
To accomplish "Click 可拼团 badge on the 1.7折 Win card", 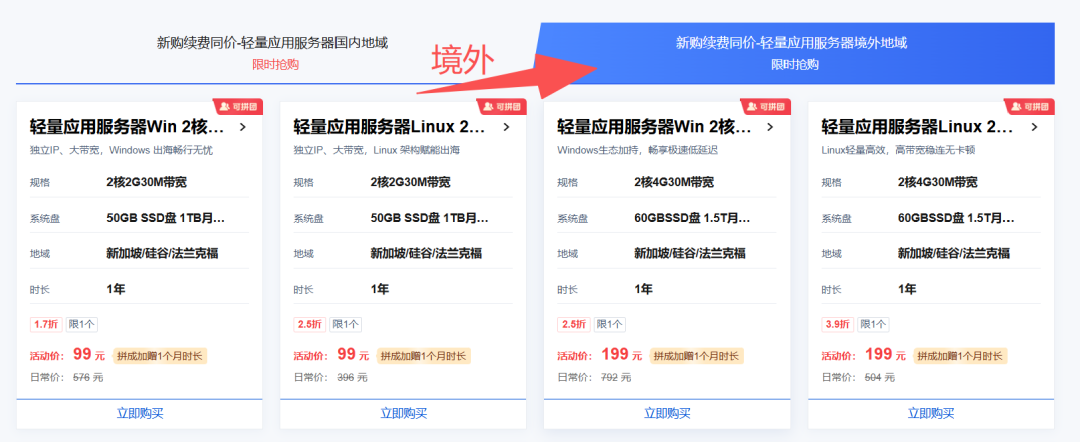I will 238,107.
